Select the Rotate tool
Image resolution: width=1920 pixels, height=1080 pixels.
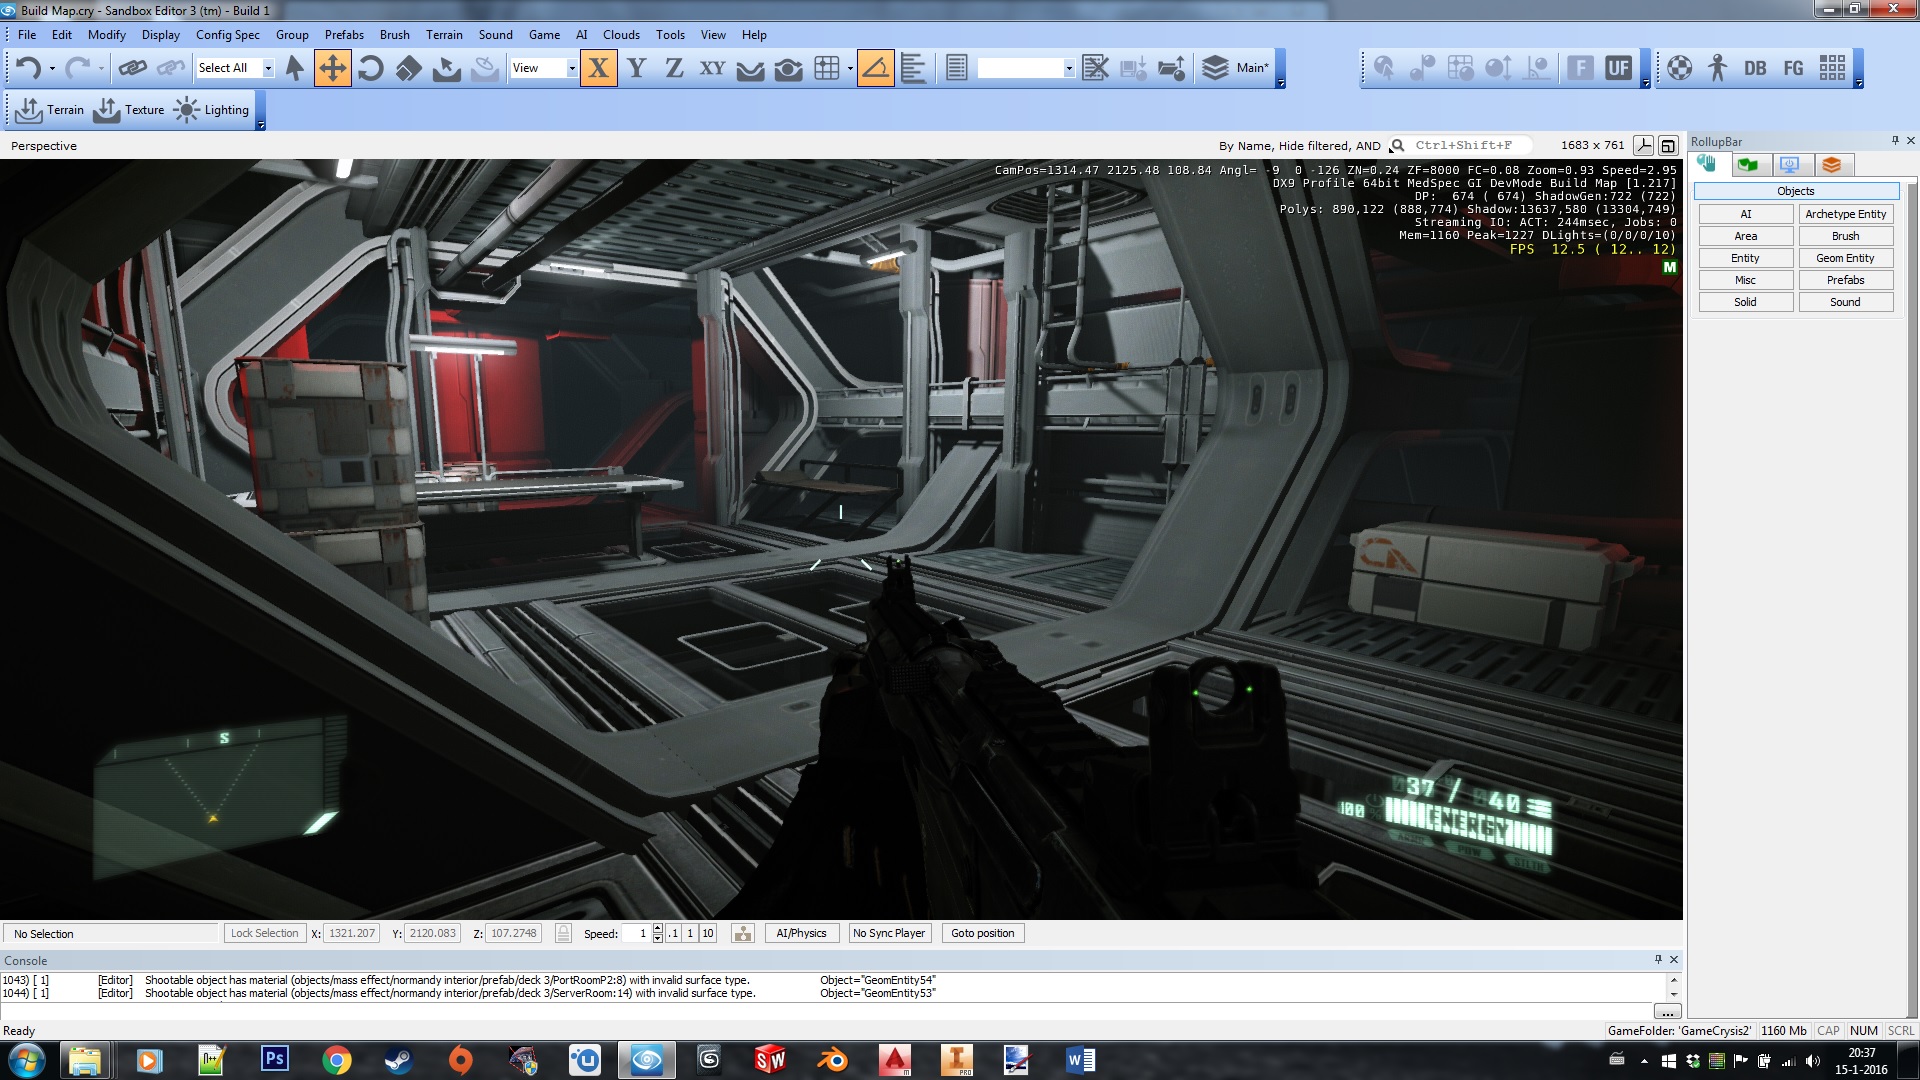point(370,68)
